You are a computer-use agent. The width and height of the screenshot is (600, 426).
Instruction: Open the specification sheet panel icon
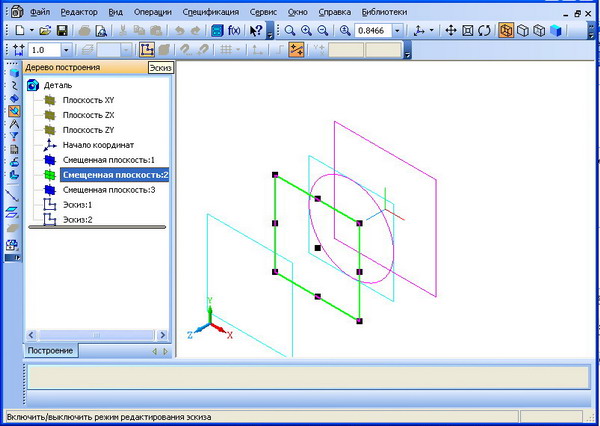pos(14,149)
